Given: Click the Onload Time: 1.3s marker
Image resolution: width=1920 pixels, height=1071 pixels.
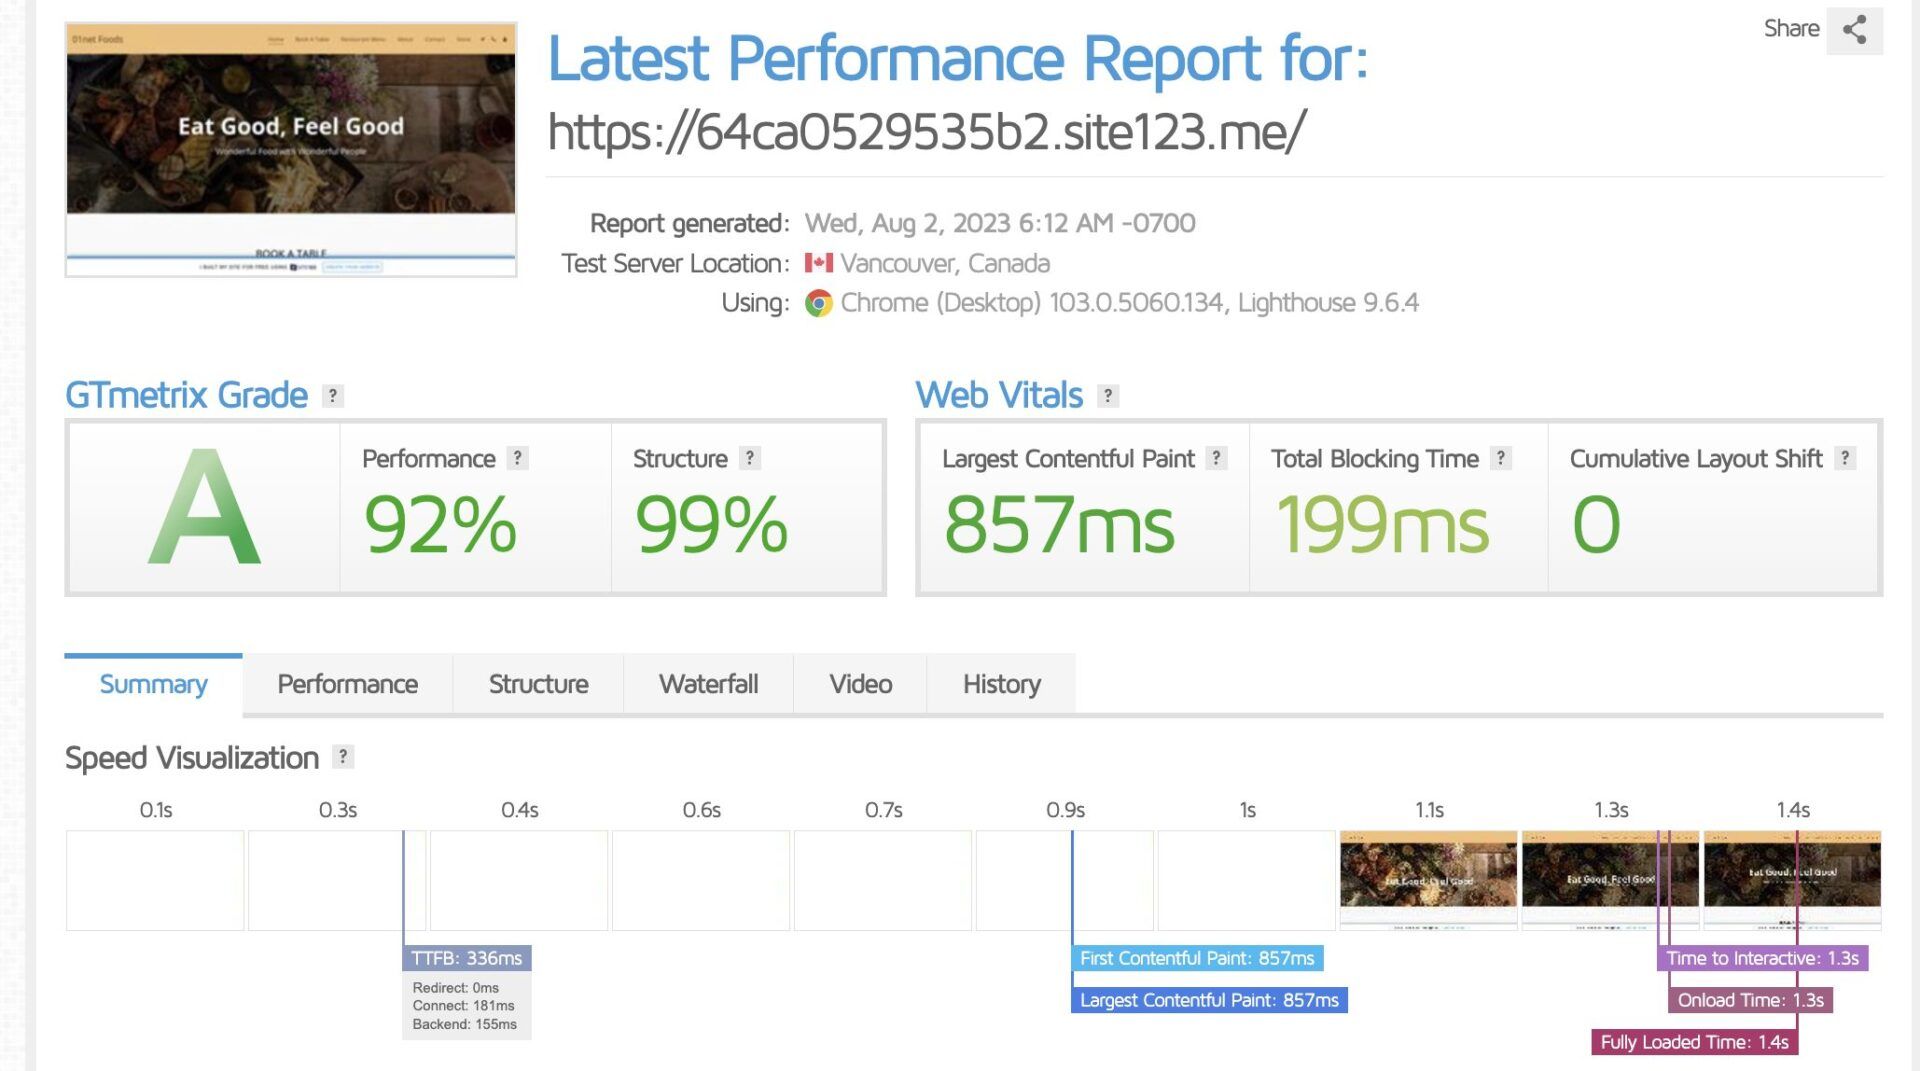Looking at the screenshot, I should 1750,1000.
